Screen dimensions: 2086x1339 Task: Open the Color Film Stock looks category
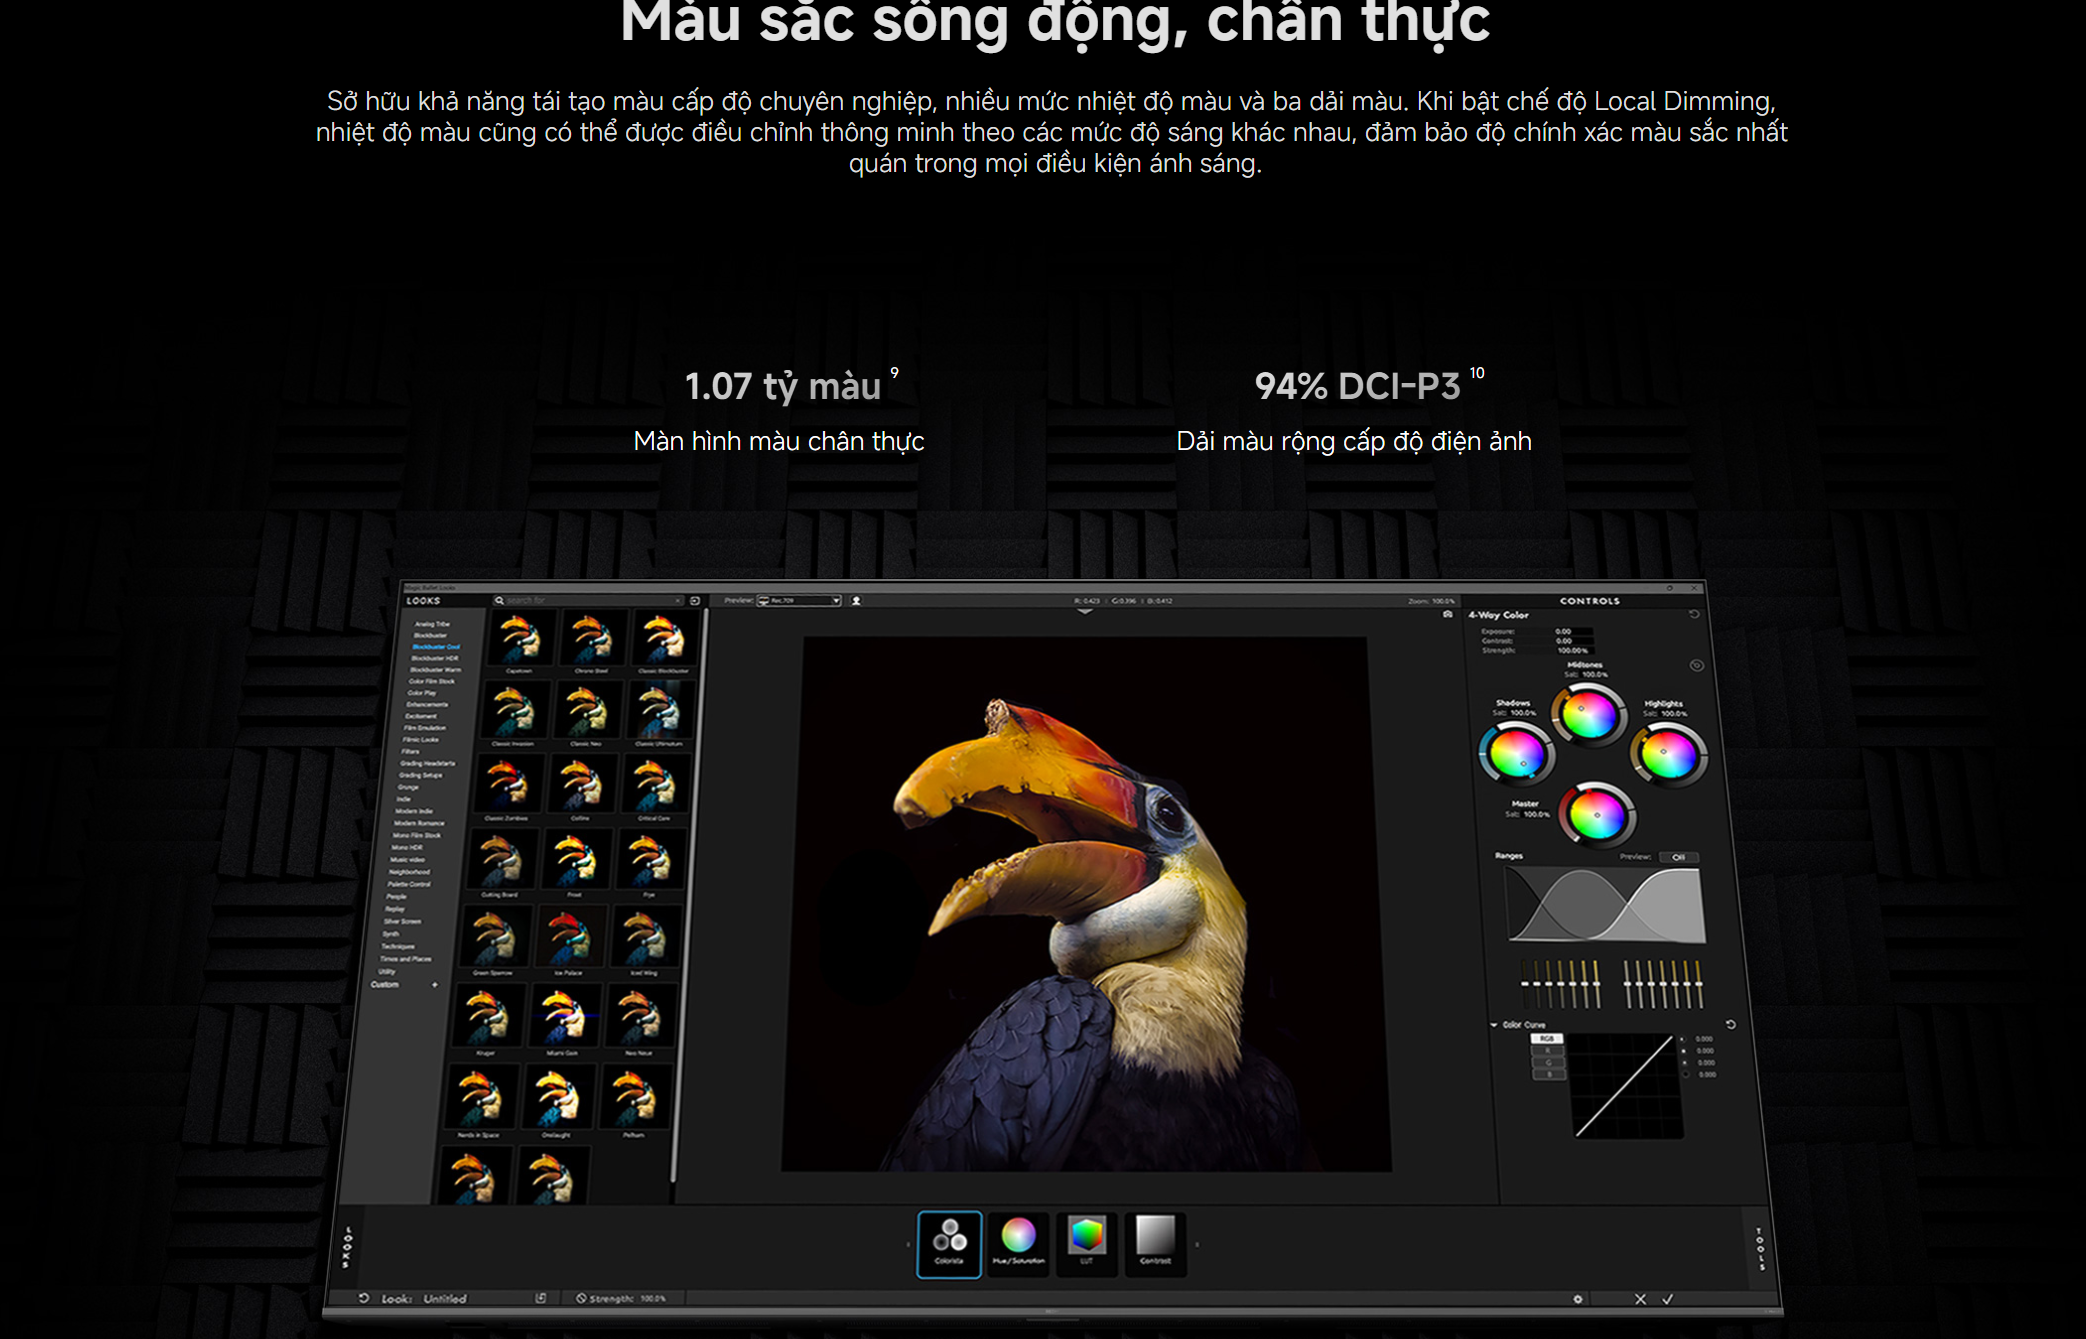(x=431, y=681)
